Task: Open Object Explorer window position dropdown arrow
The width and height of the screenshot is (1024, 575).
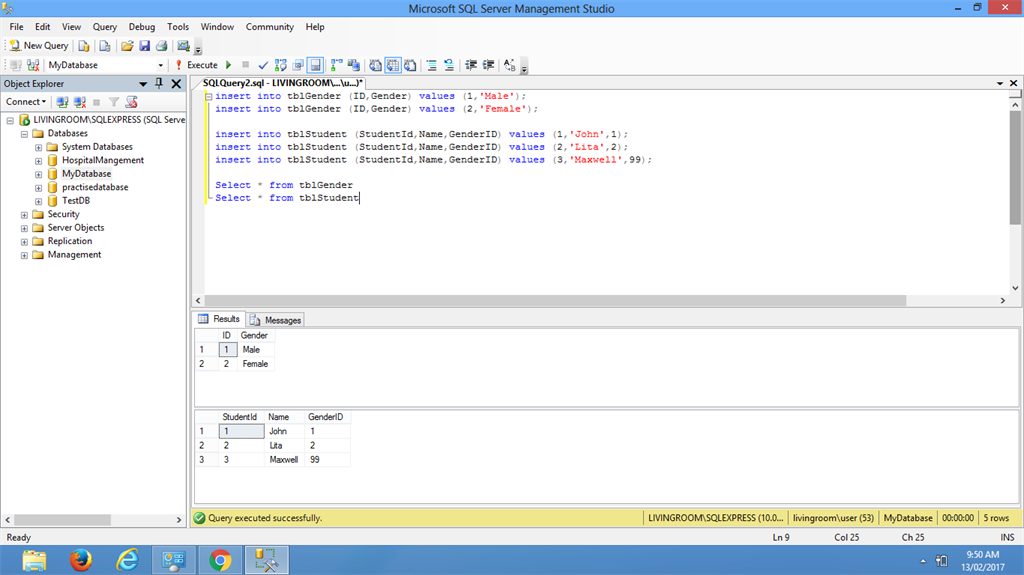Action: 142,84
